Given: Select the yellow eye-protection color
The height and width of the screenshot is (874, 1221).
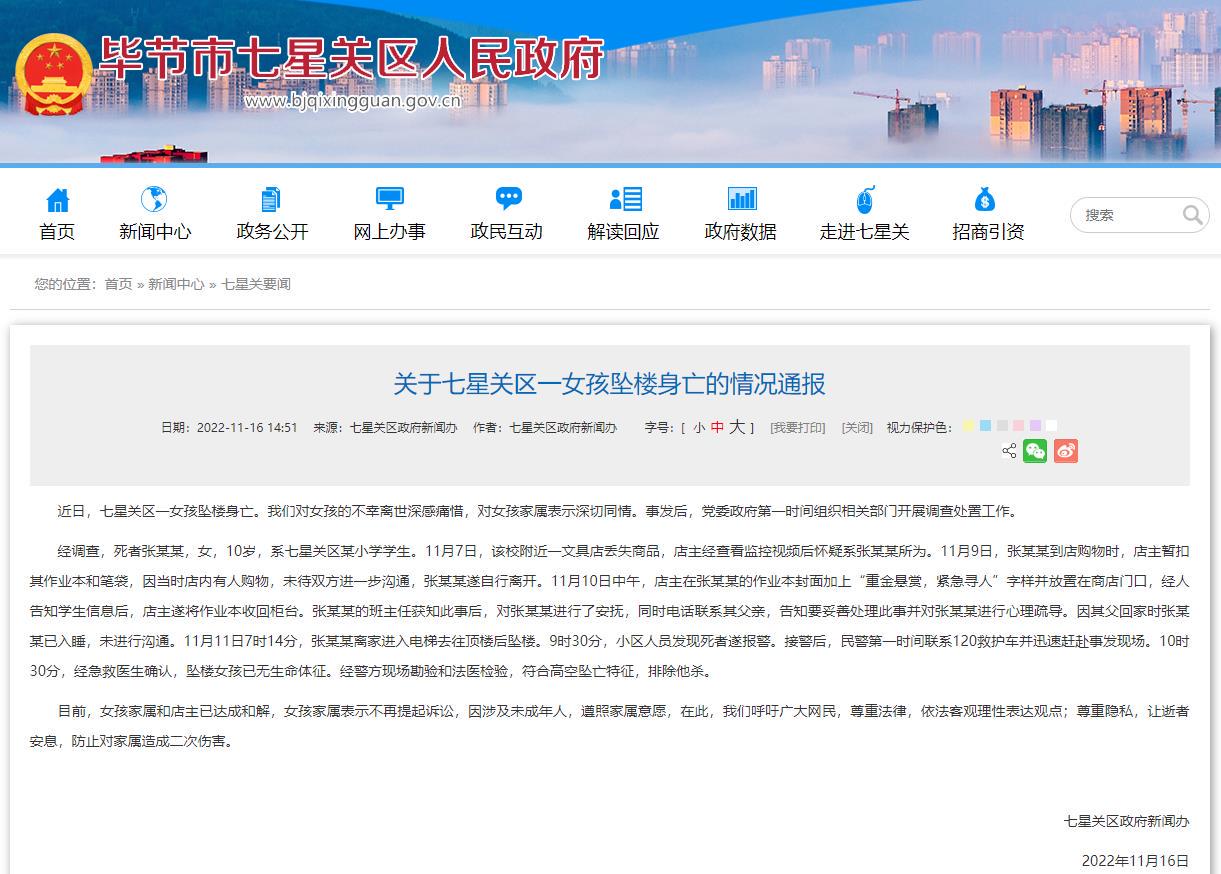Looking at the screenshot, I should click(968, 425).
